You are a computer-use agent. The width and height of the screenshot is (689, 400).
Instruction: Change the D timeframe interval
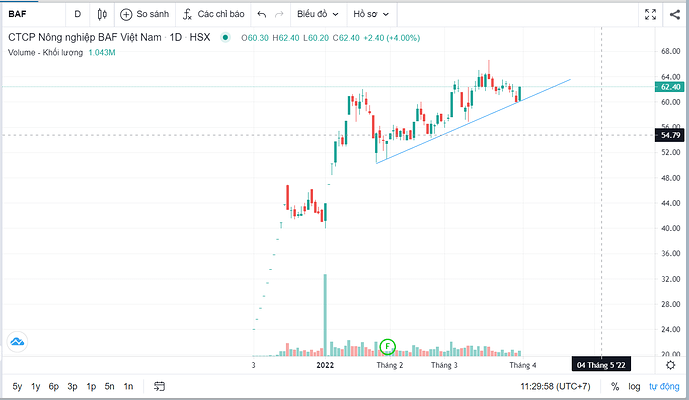click(77, 14)
